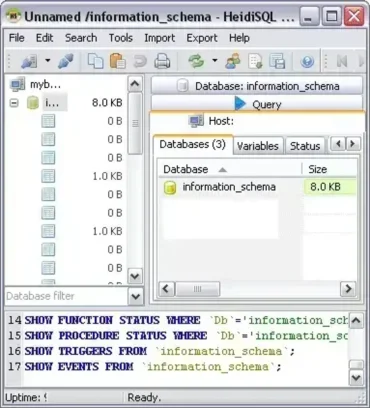Click into the Database filter field

pos(66,296)
